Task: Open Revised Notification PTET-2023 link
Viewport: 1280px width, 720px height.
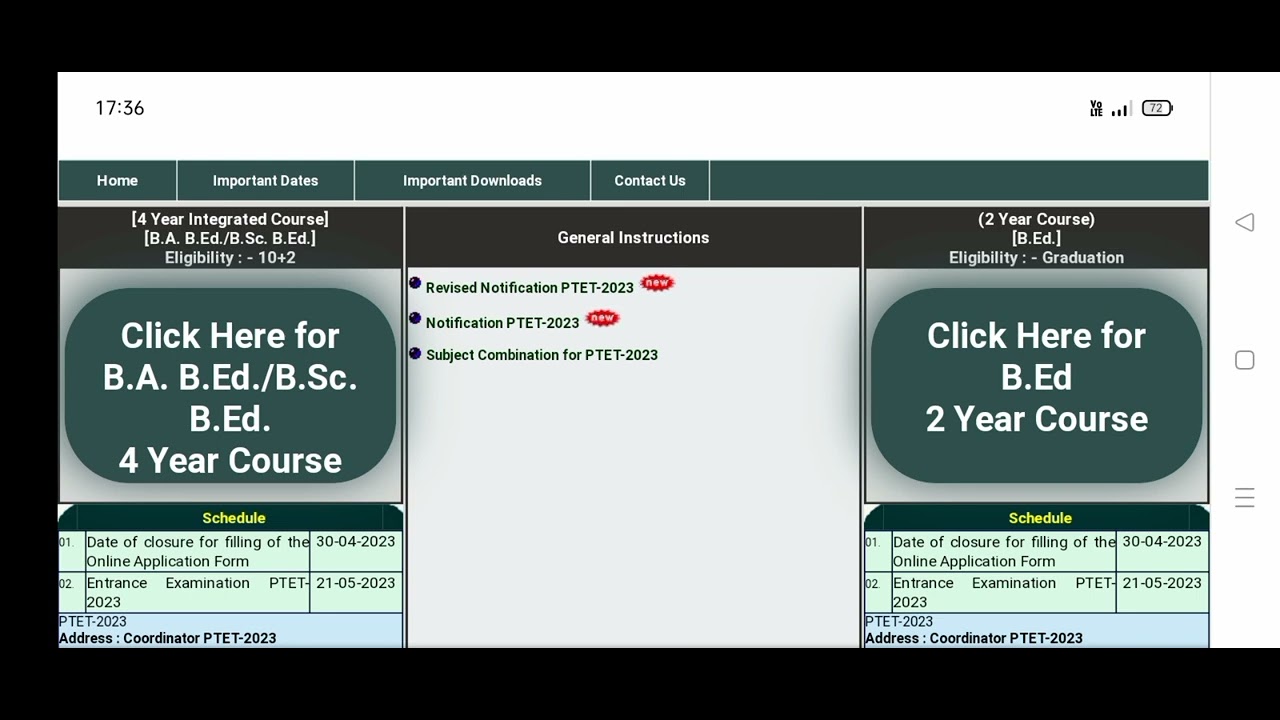Action: click(x=530, y=288)
